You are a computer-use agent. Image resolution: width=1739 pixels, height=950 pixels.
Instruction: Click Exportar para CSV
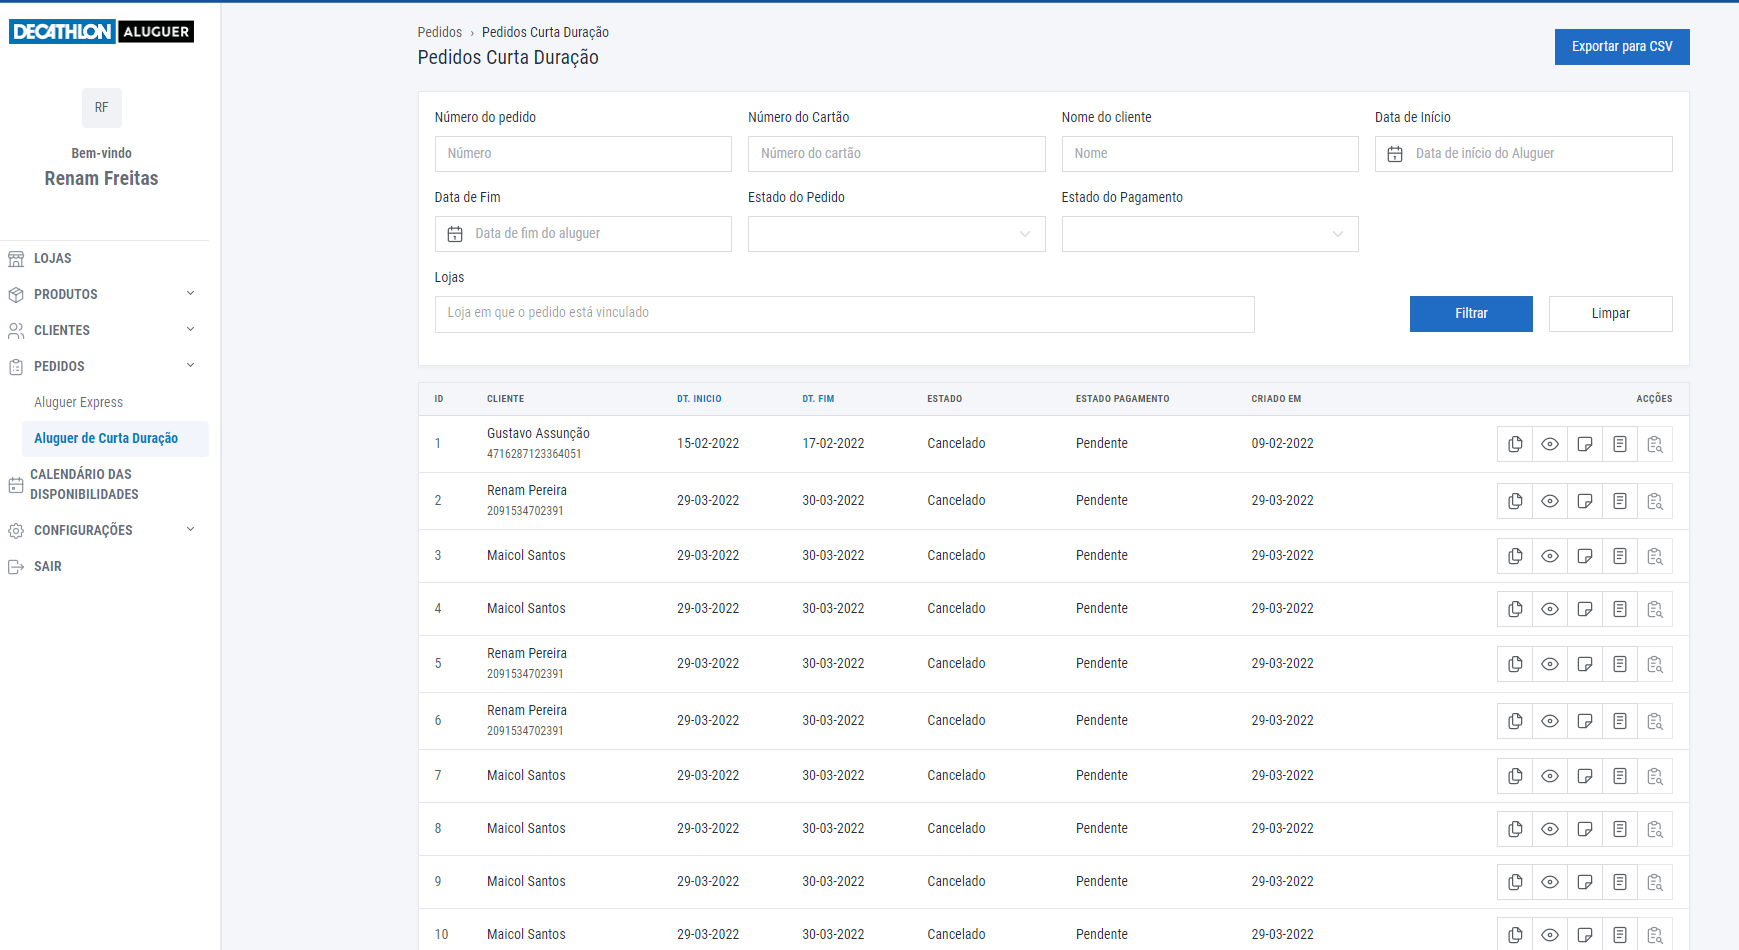point(1621,47)
